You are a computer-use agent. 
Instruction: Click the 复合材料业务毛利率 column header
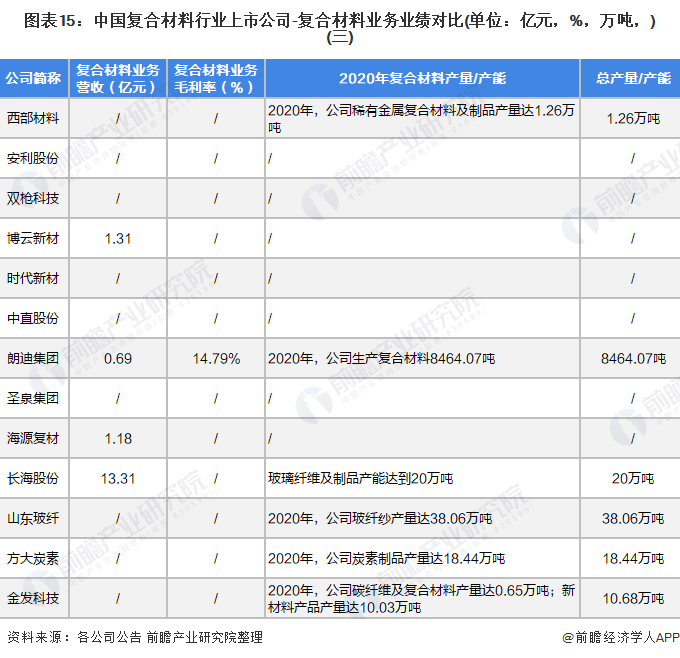pos(216,79)
